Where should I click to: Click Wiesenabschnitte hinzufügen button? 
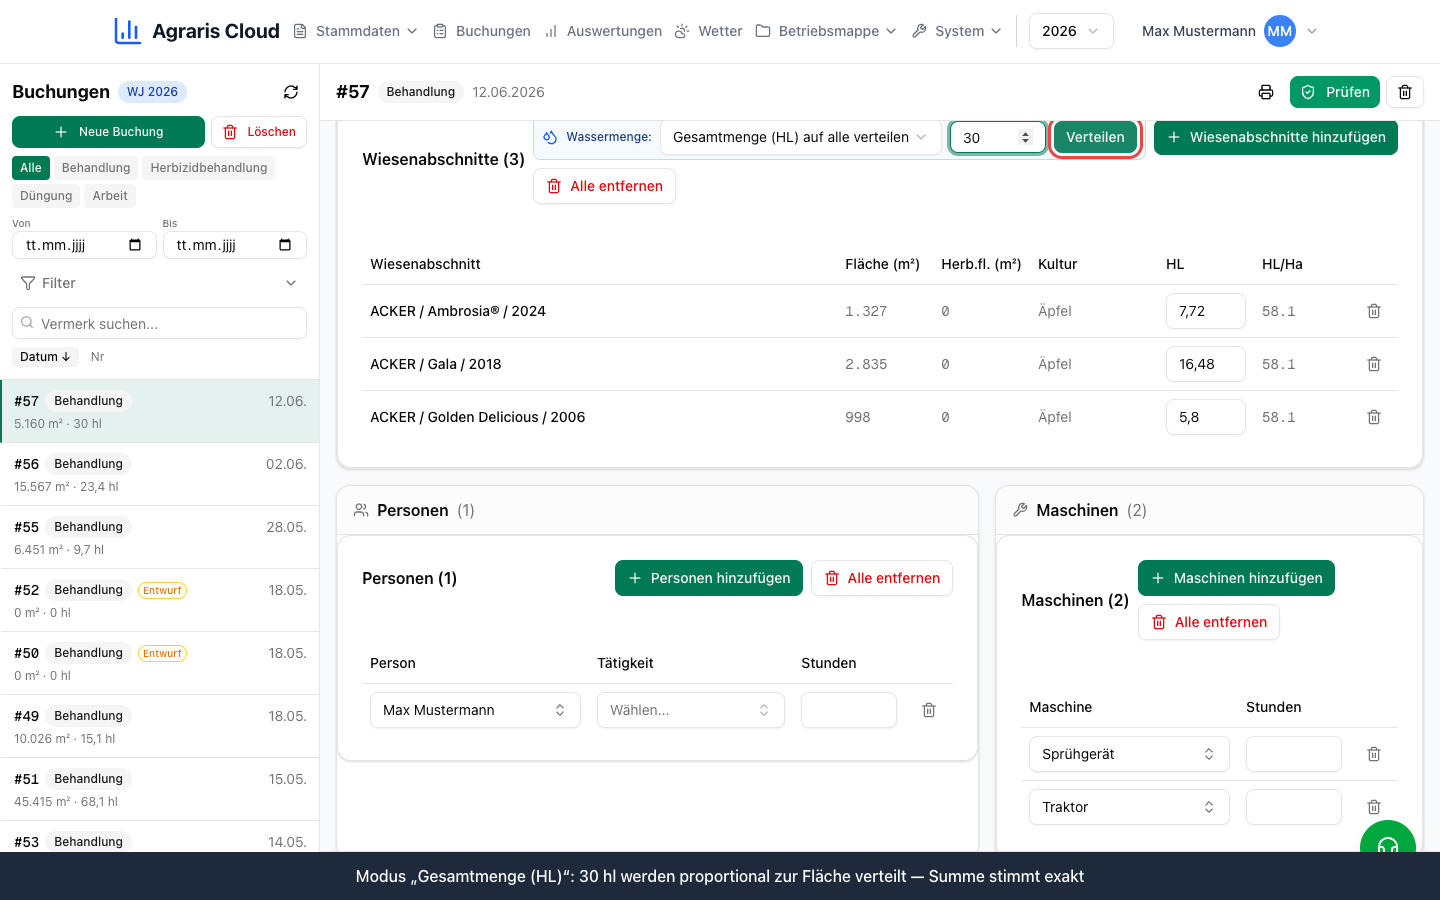(1276, 137)
